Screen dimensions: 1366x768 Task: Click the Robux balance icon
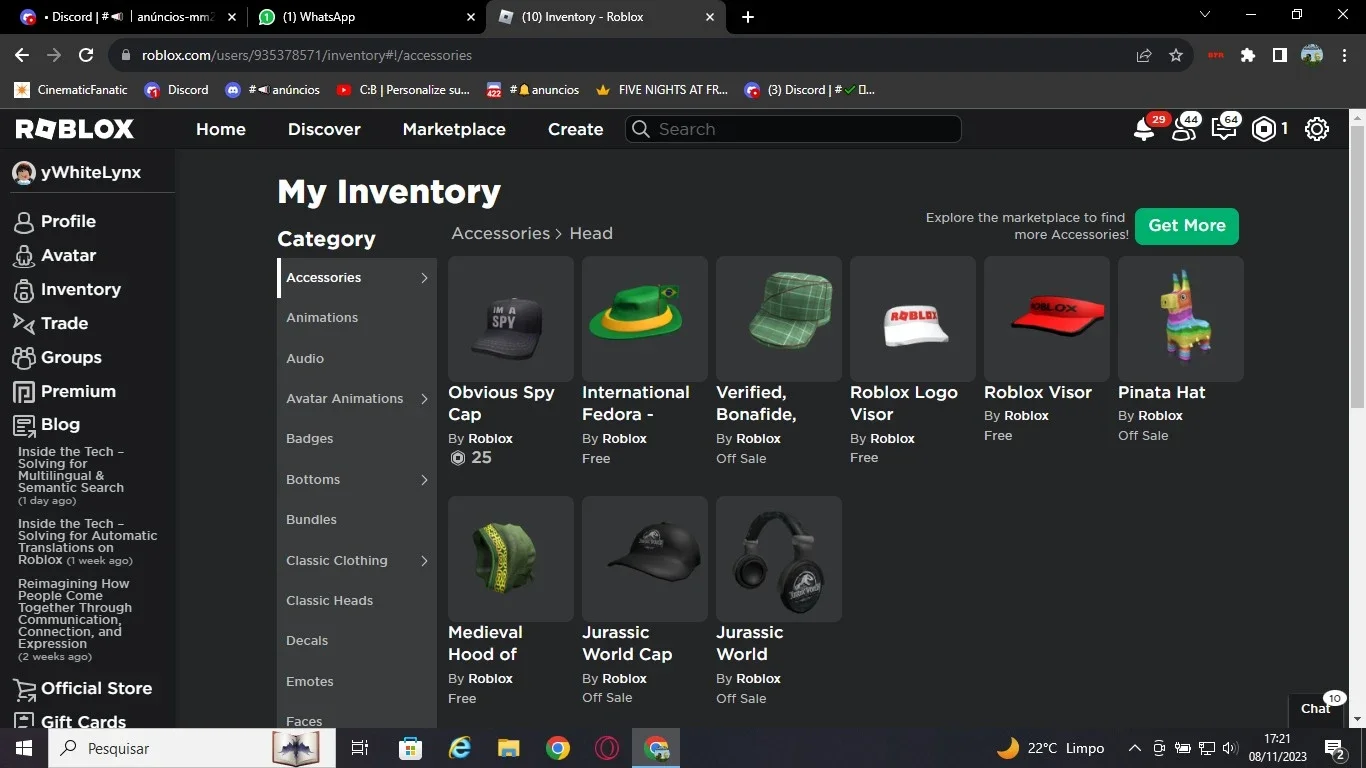pos(1264,129)
